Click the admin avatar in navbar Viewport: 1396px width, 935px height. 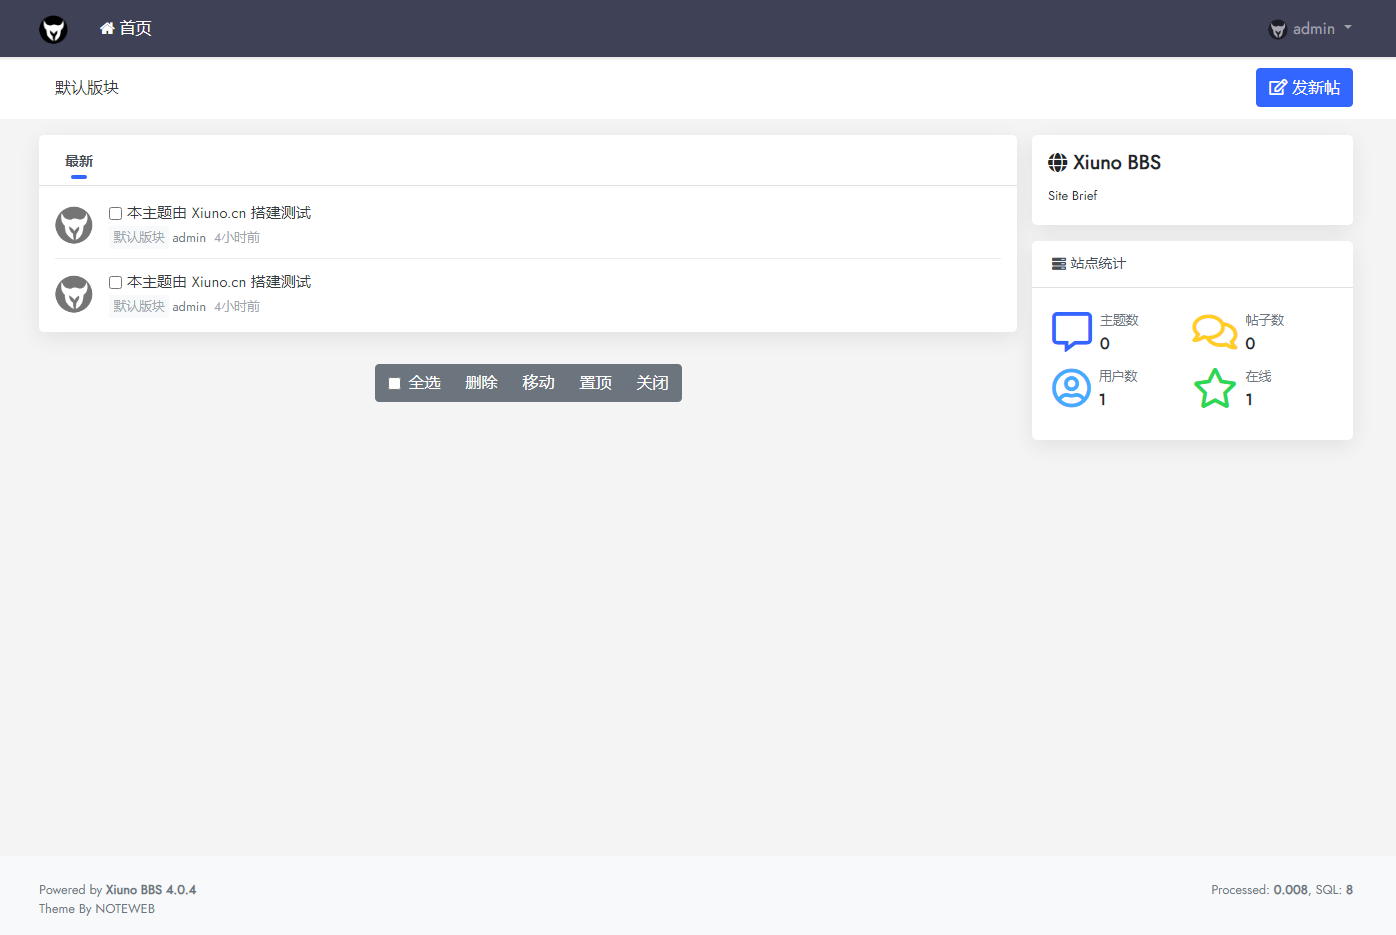coord(1277,29)
